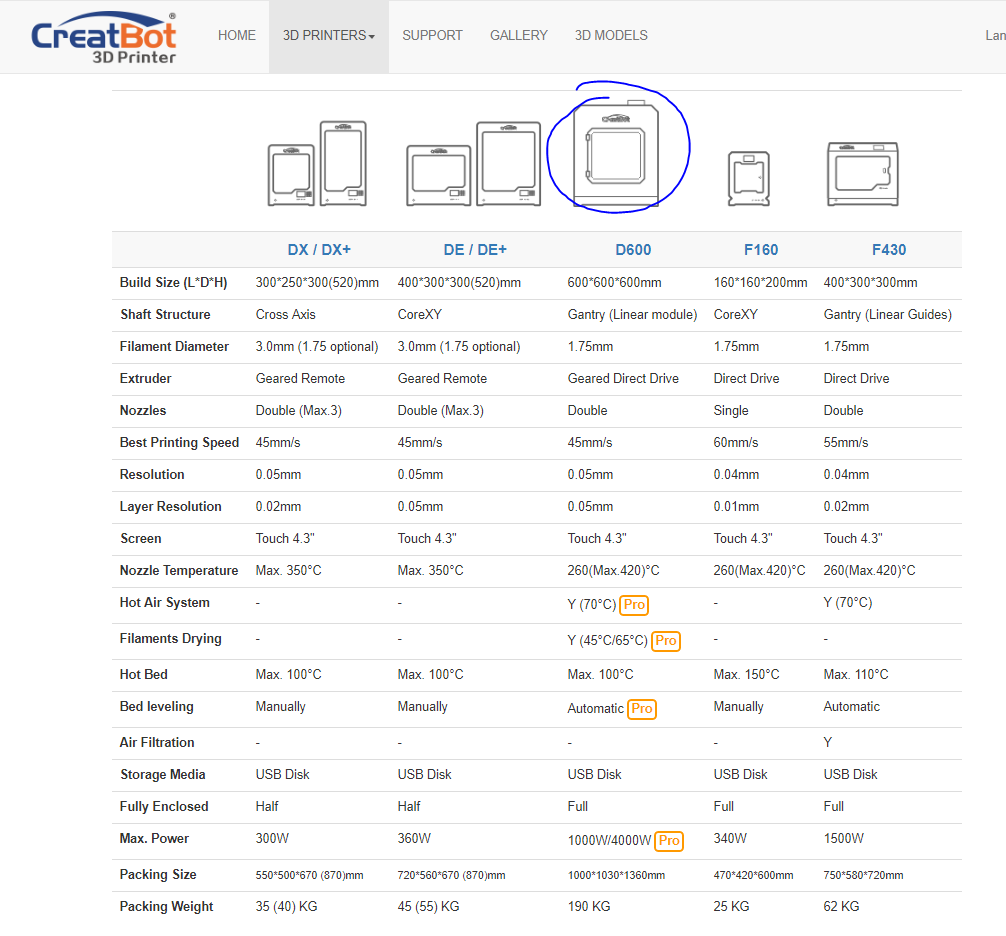Click the small DX printer image

click(x=291, y=175)
